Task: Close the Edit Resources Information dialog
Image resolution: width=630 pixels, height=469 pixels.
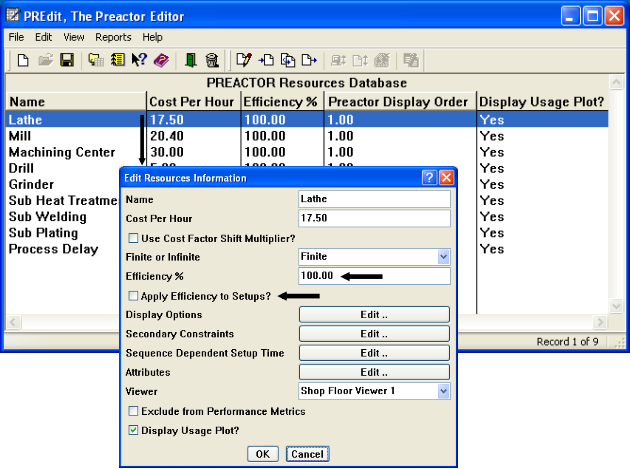Action: click(446, 177)
